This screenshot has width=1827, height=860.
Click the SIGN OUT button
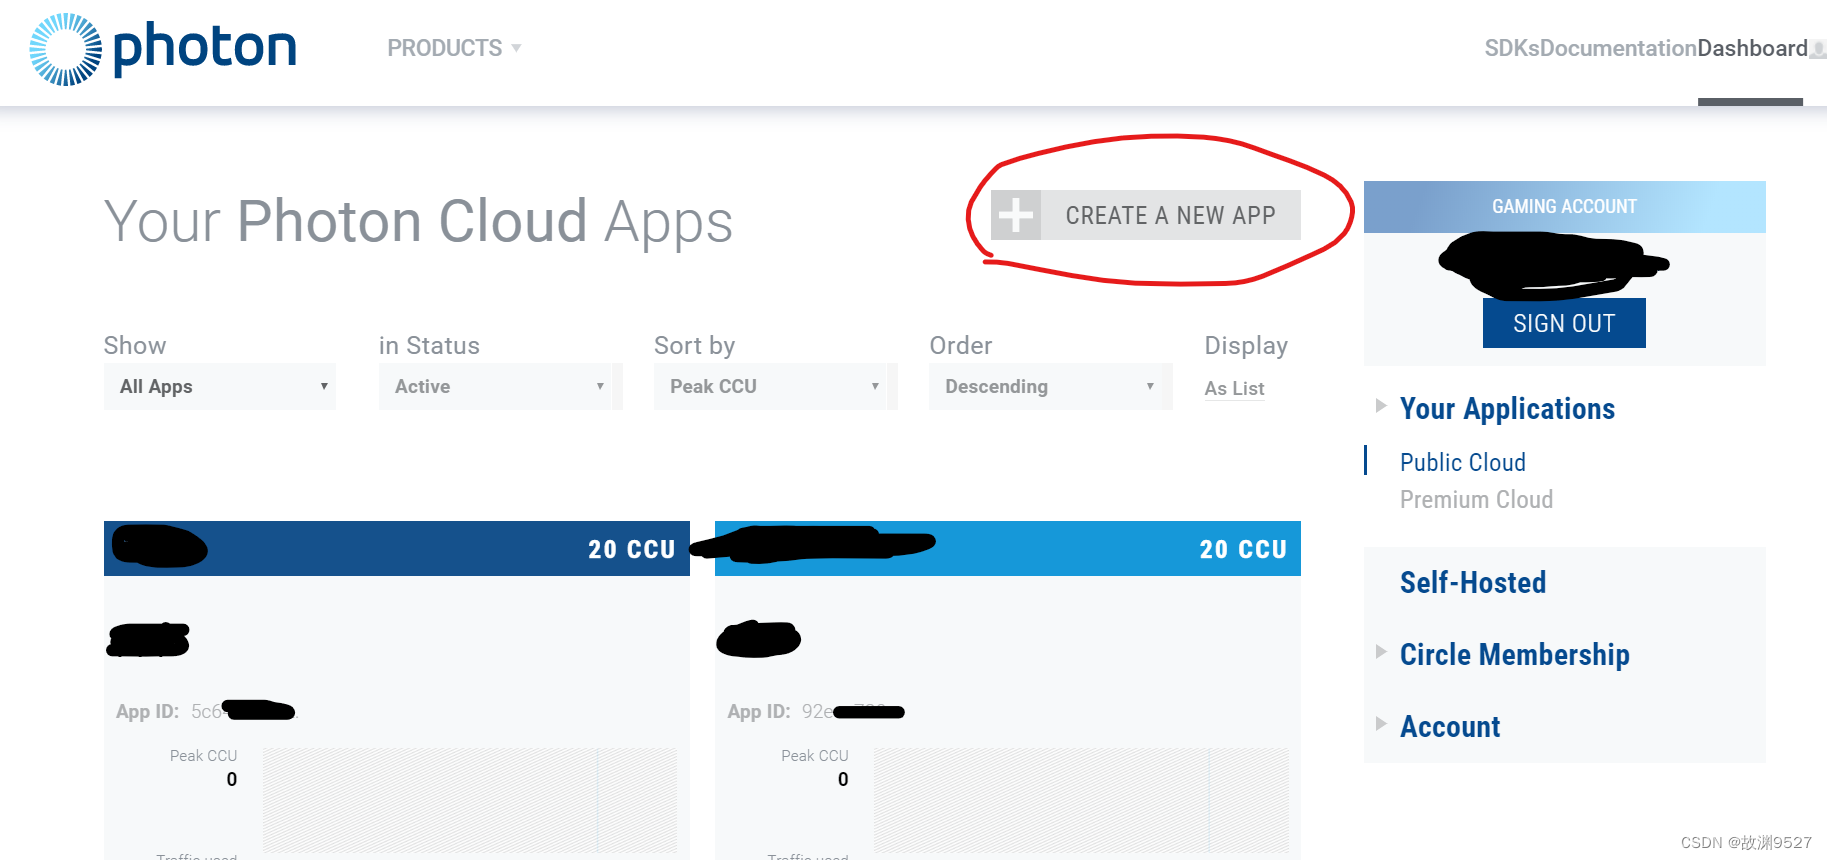pos(1564,323)
